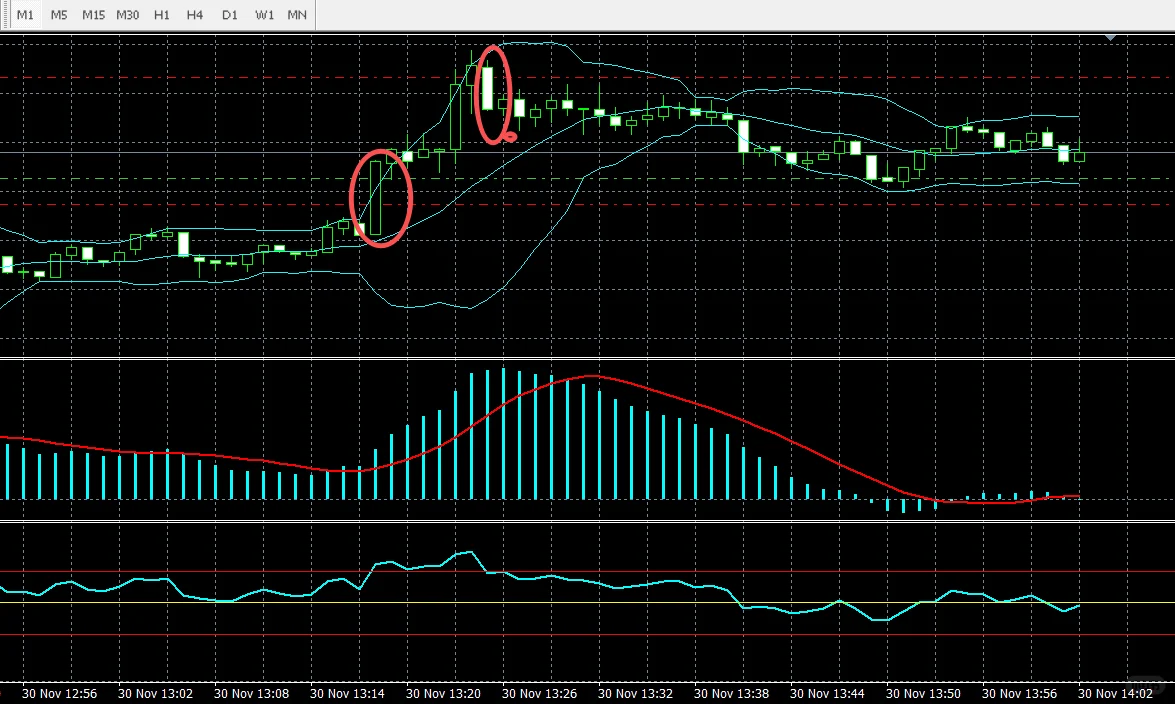The image size is (1175, 704).
Task: Switch chart to M15 timeframe
Action: click(x=93, y=15)
